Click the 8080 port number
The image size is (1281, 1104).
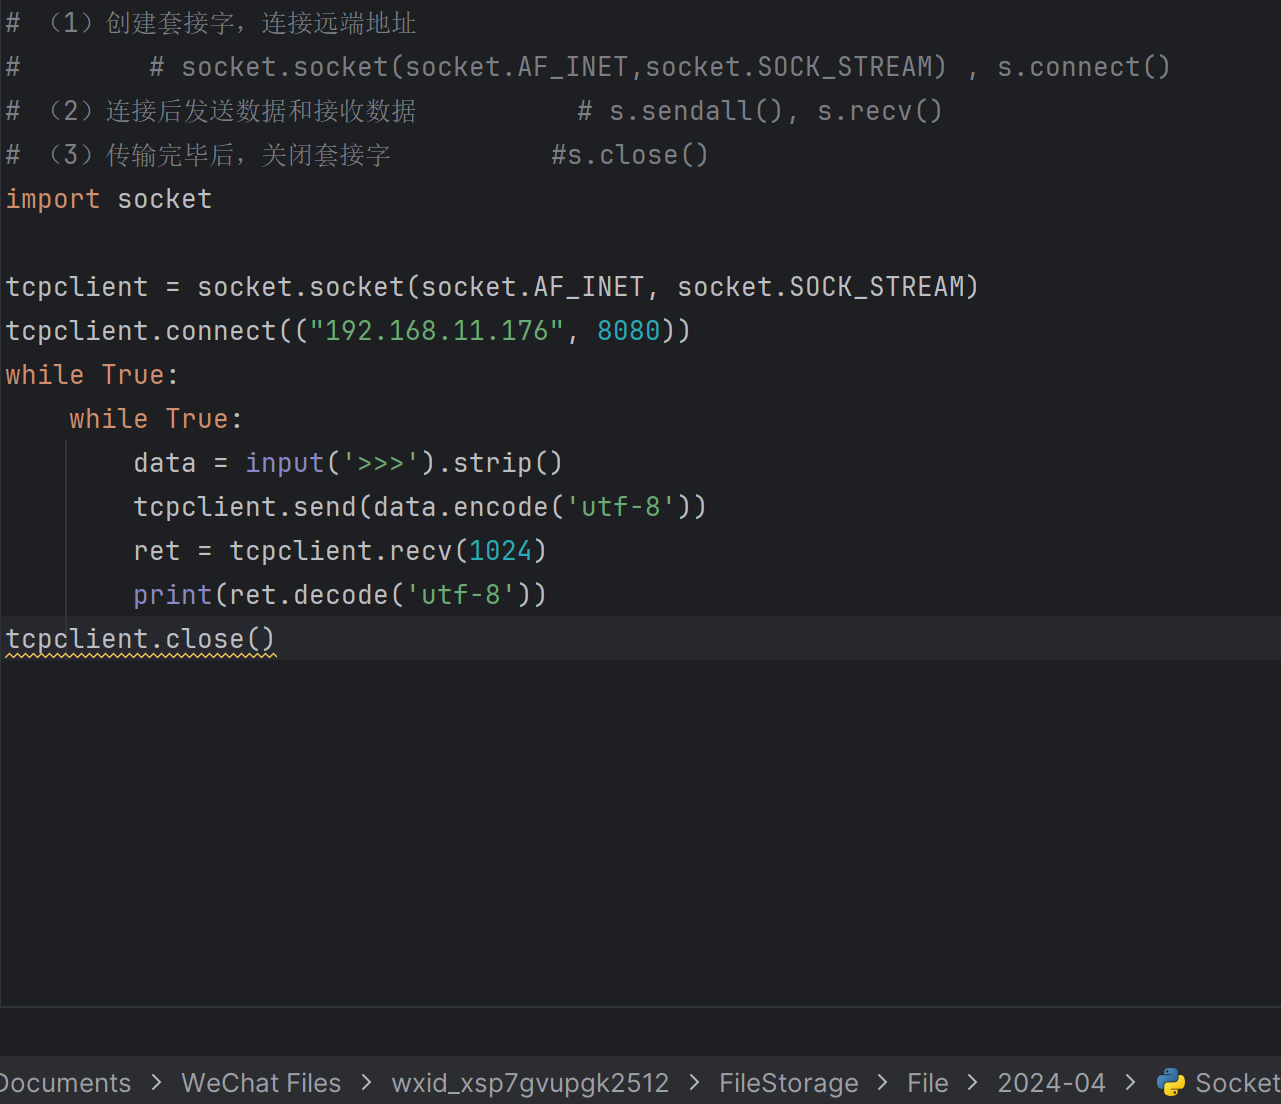click(x=628, y=331)
